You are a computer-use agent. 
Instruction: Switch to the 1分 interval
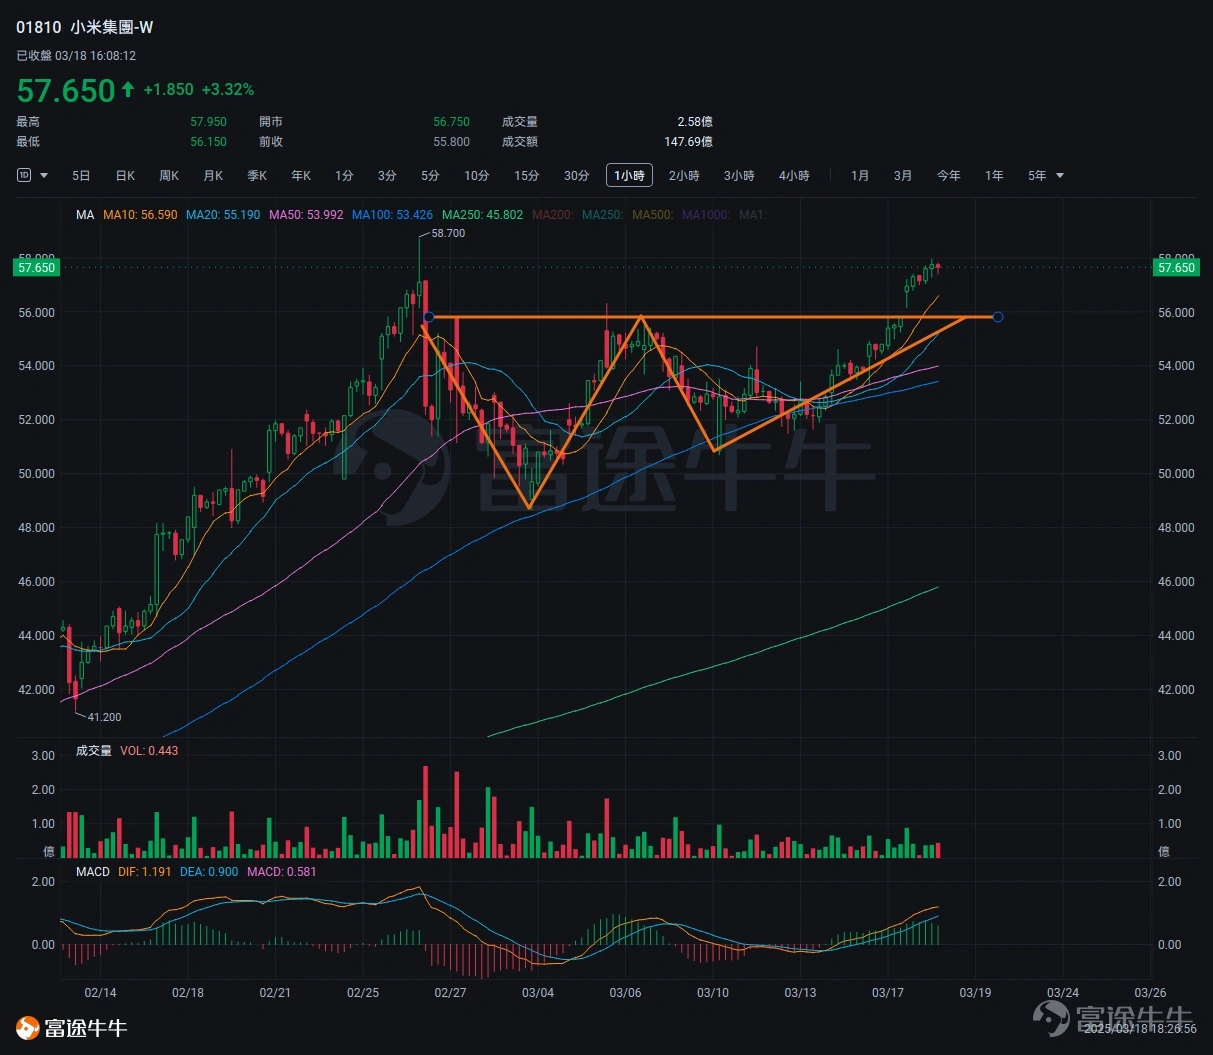click(344, 176)
